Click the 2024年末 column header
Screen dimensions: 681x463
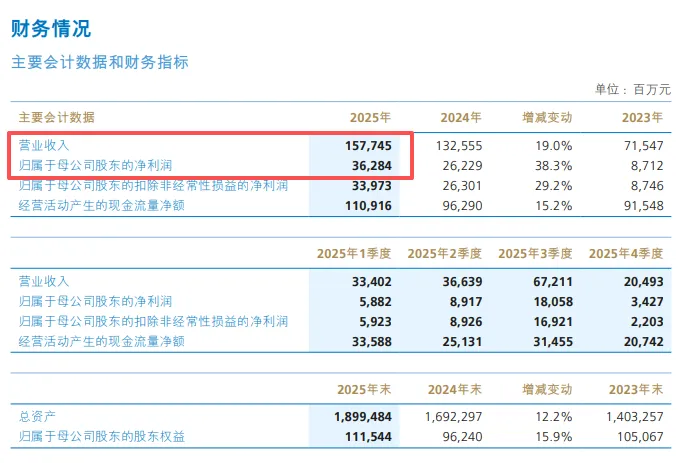[x=455, y=390]
